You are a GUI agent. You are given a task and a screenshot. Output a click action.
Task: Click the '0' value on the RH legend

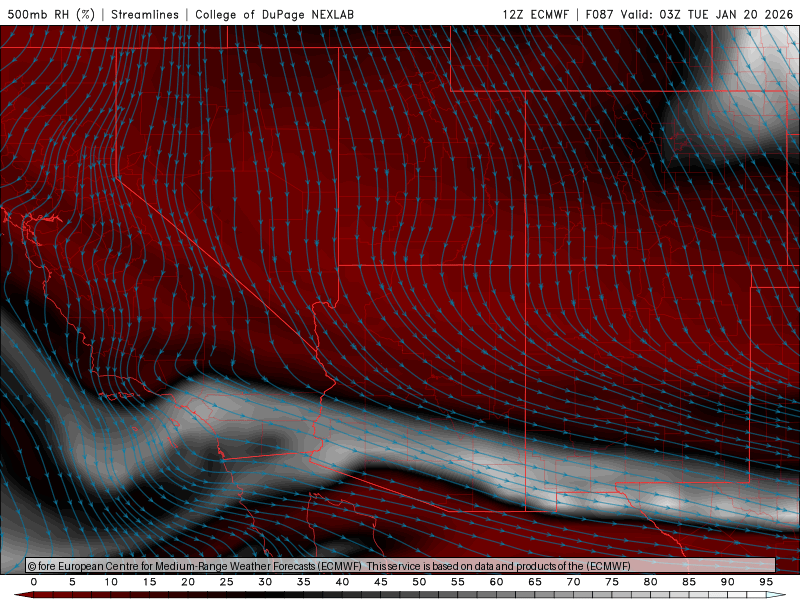pyautogui.click(x=34, y=582)
